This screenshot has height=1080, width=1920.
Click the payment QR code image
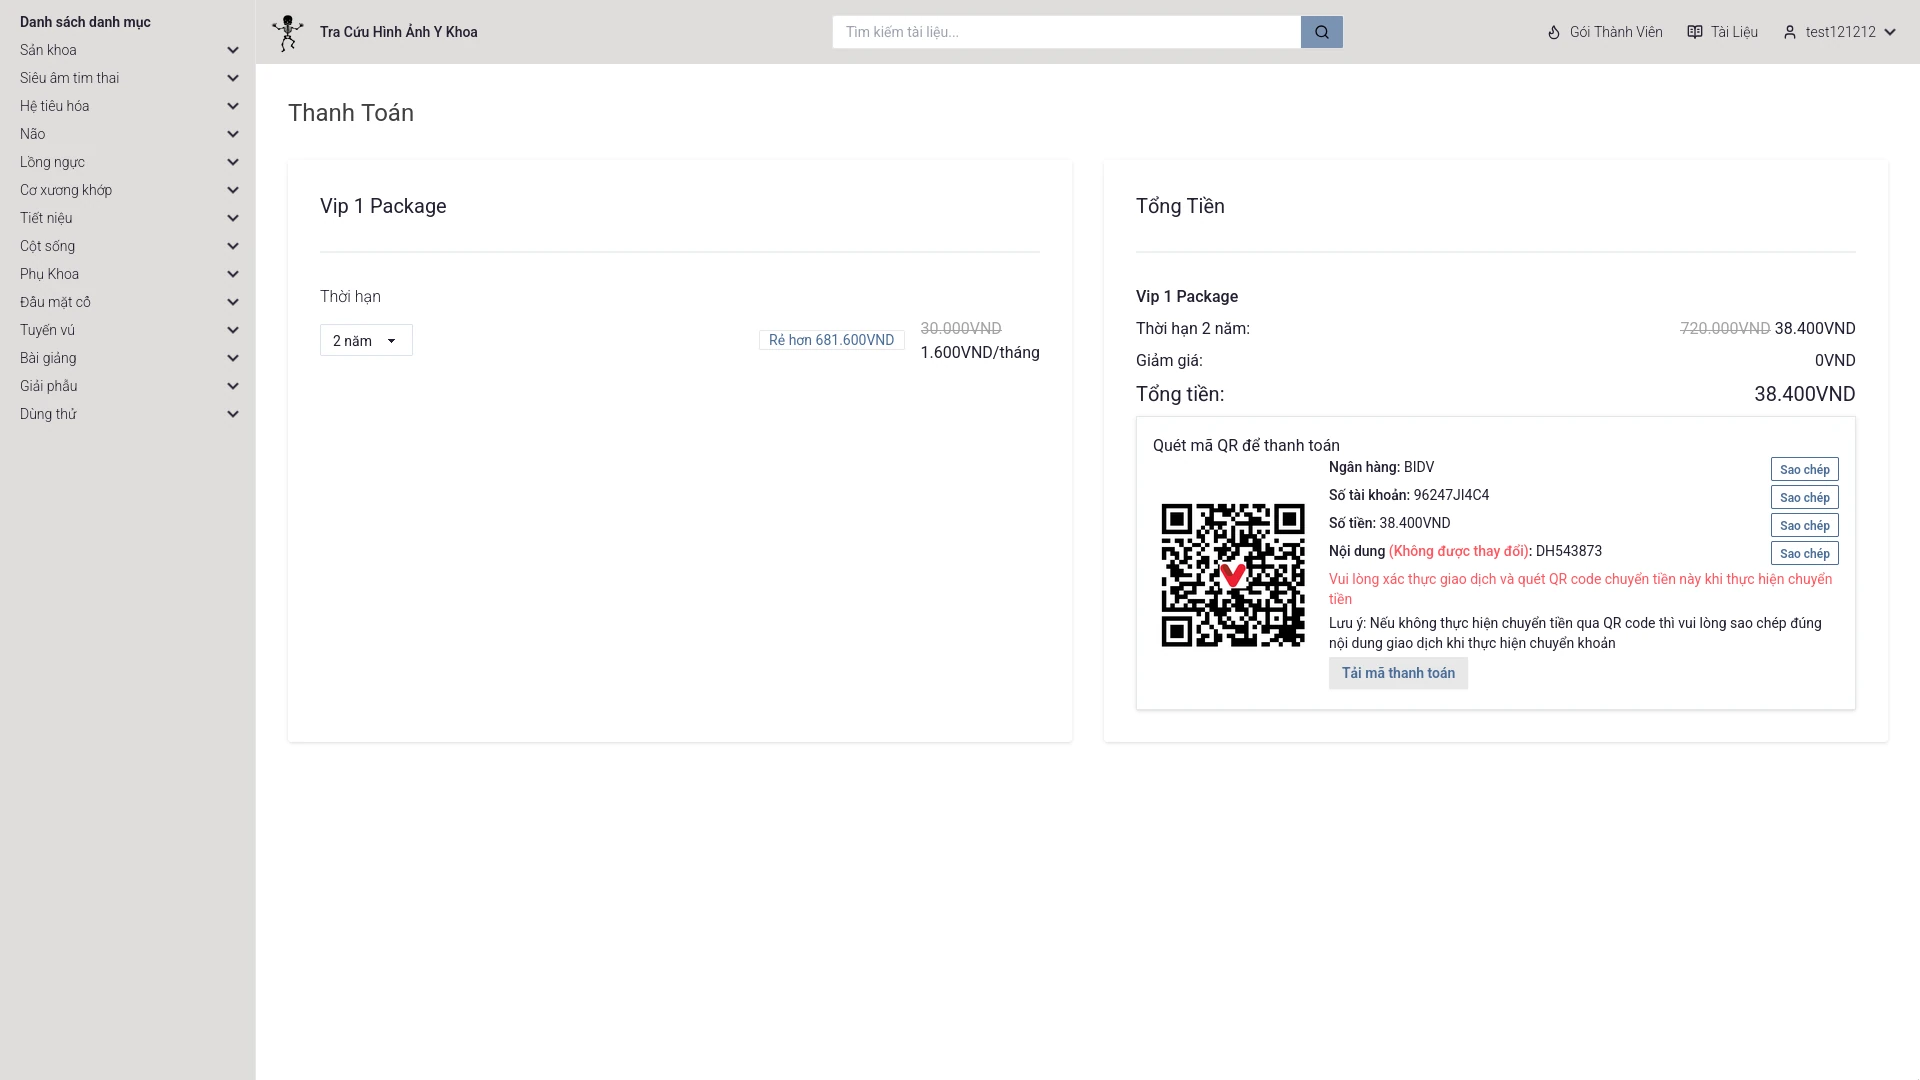(x=1232, y=575)
